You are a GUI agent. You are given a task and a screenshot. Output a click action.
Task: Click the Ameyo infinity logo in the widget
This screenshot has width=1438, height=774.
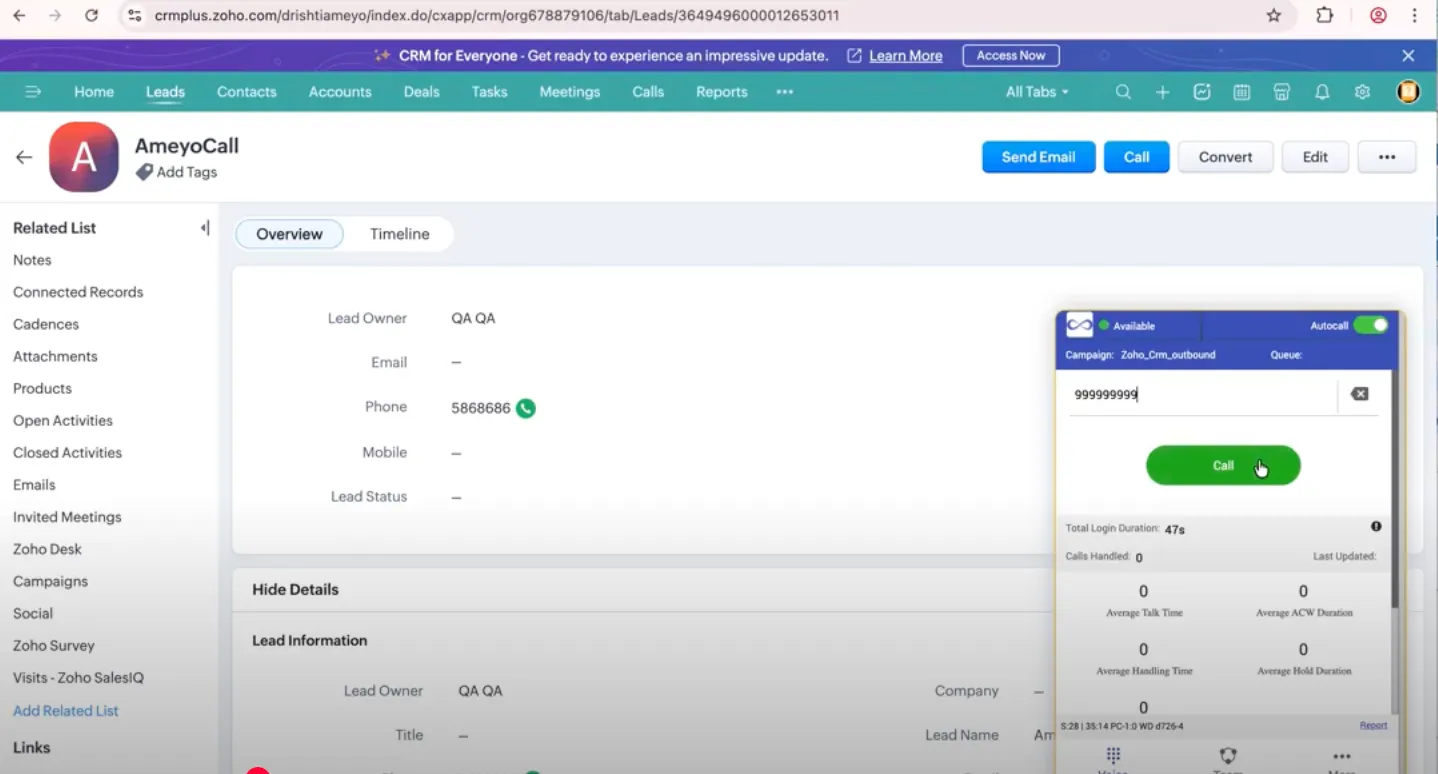(1079, 325)
